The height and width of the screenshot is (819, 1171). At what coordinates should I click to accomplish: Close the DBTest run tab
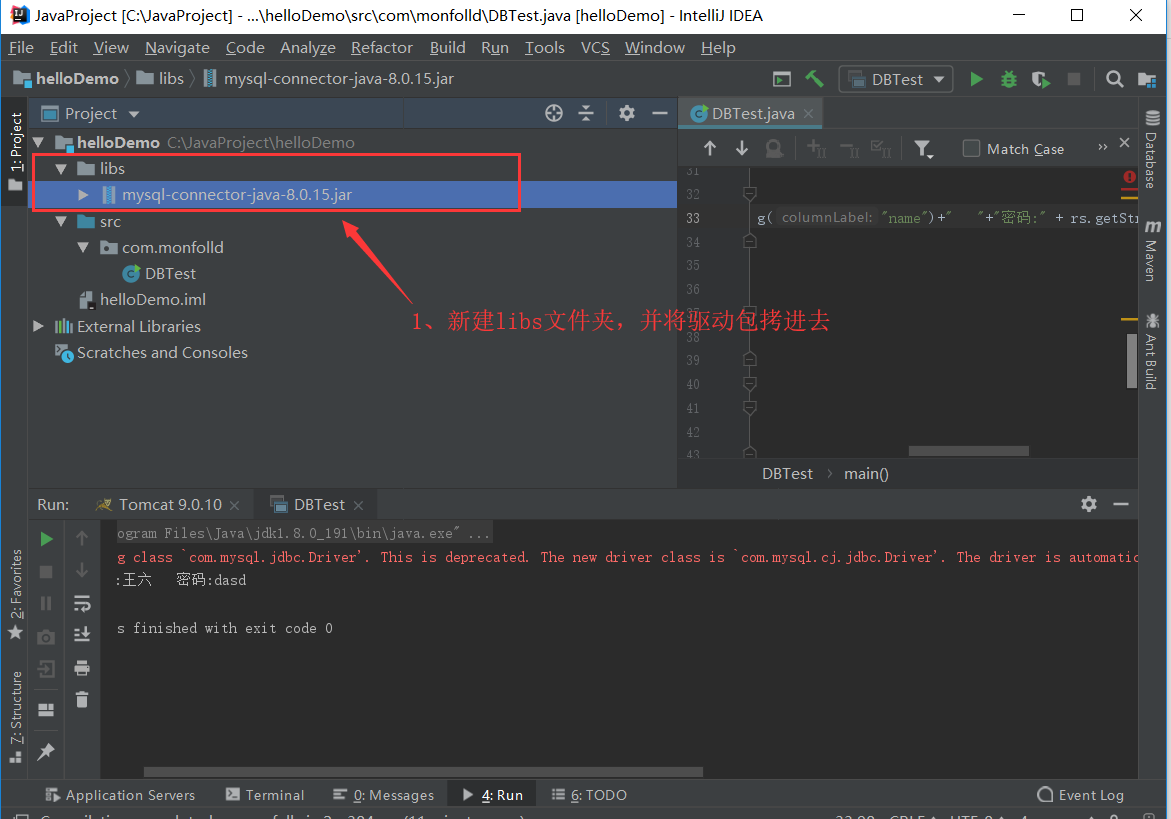click(x=358, y=505)
